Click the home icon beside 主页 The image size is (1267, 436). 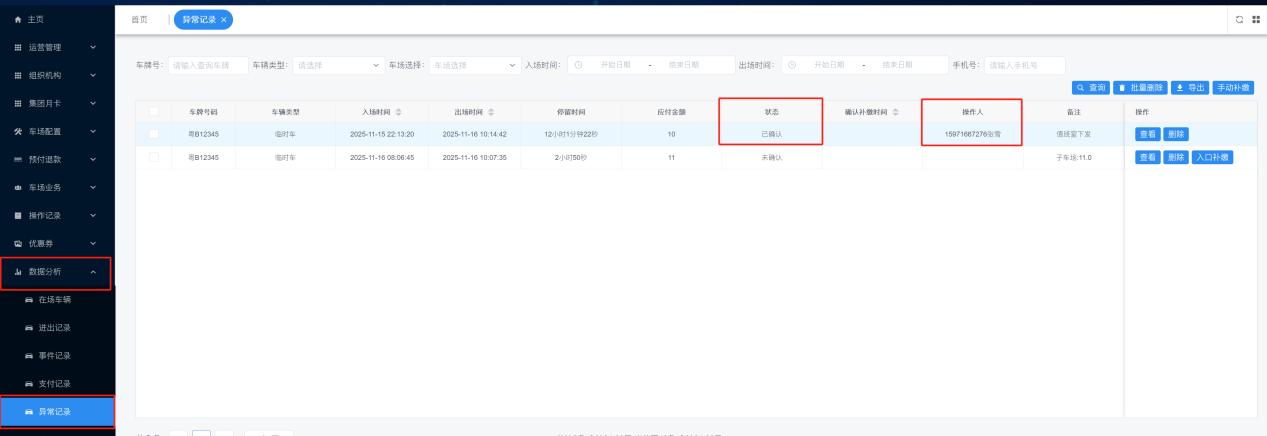[x=18, y=20]
